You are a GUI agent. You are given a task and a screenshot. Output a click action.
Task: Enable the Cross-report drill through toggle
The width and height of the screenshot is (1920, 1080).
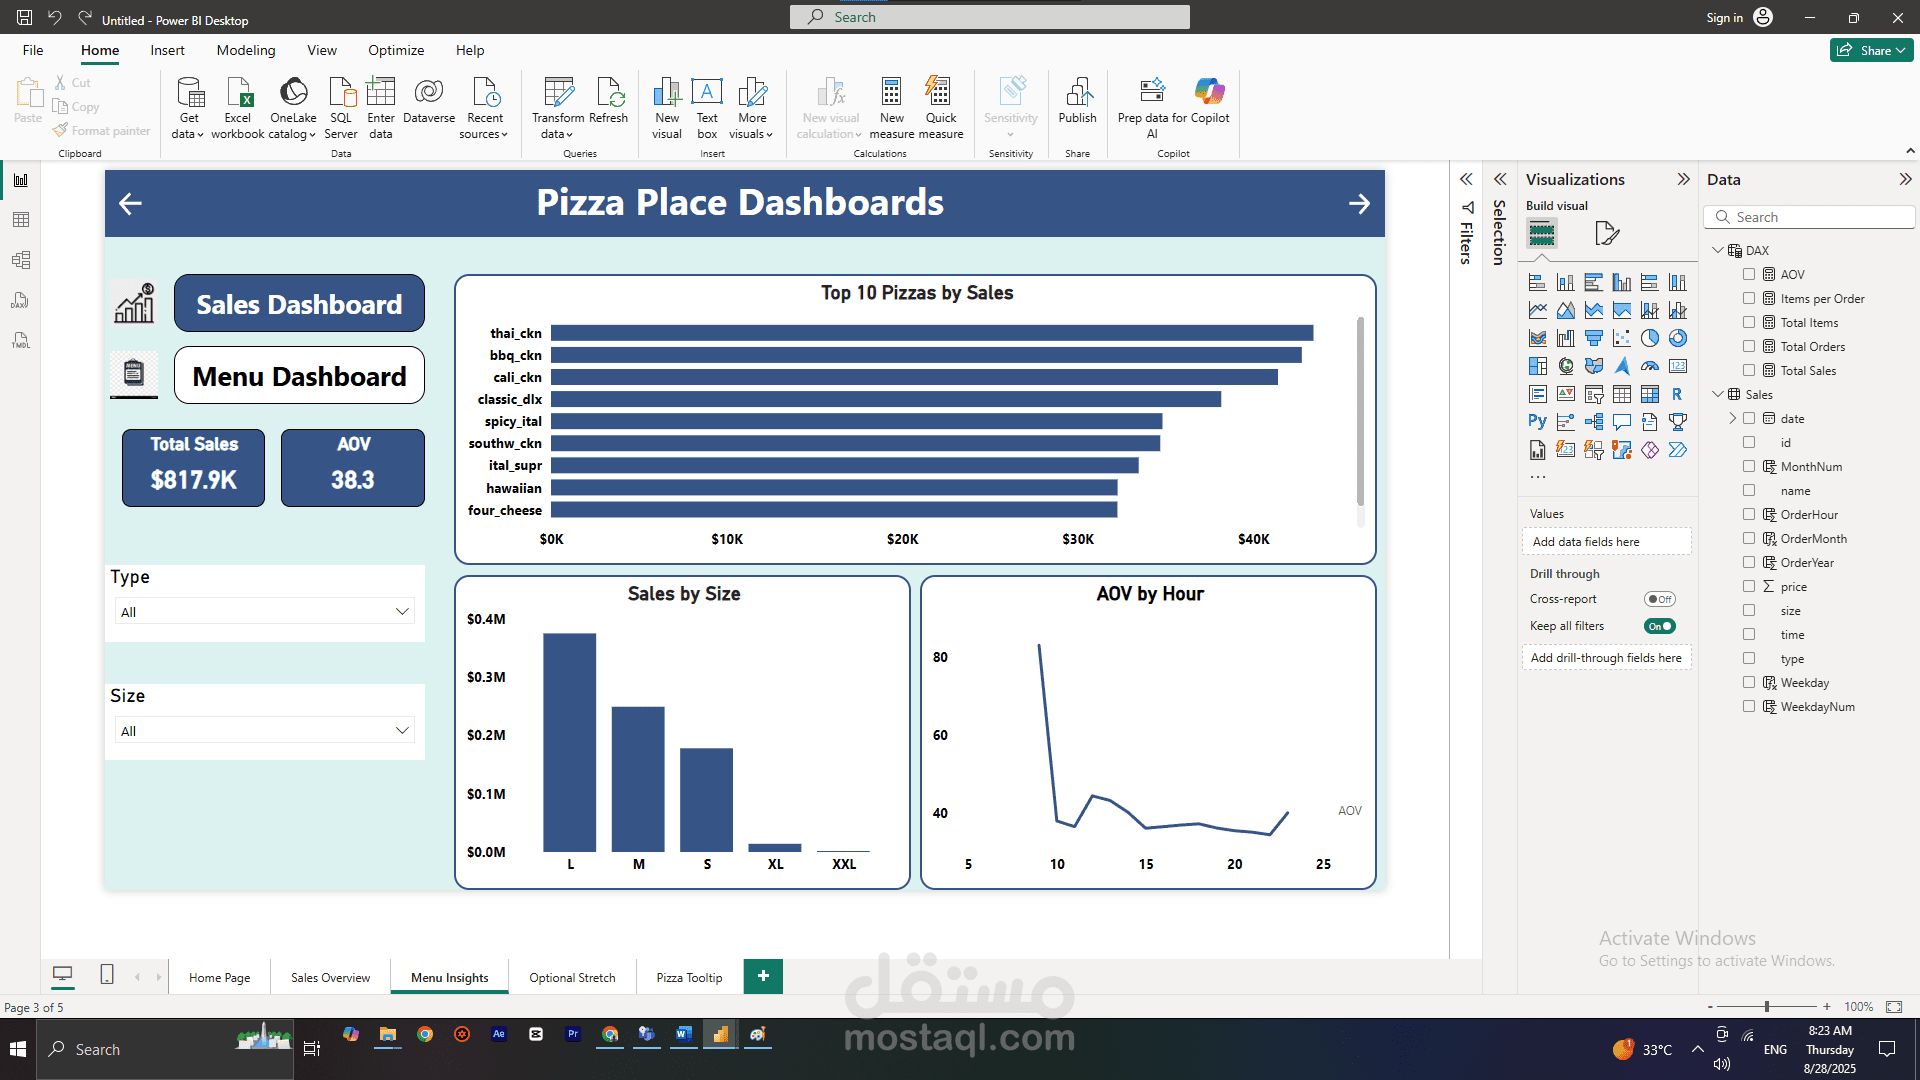(x=1659, y=598)
